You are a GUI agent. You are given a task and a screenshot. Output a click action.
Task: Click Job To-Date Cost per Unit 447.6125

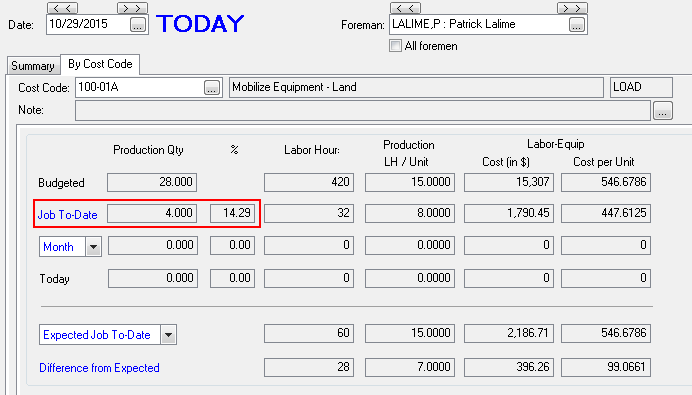point(606,213)
